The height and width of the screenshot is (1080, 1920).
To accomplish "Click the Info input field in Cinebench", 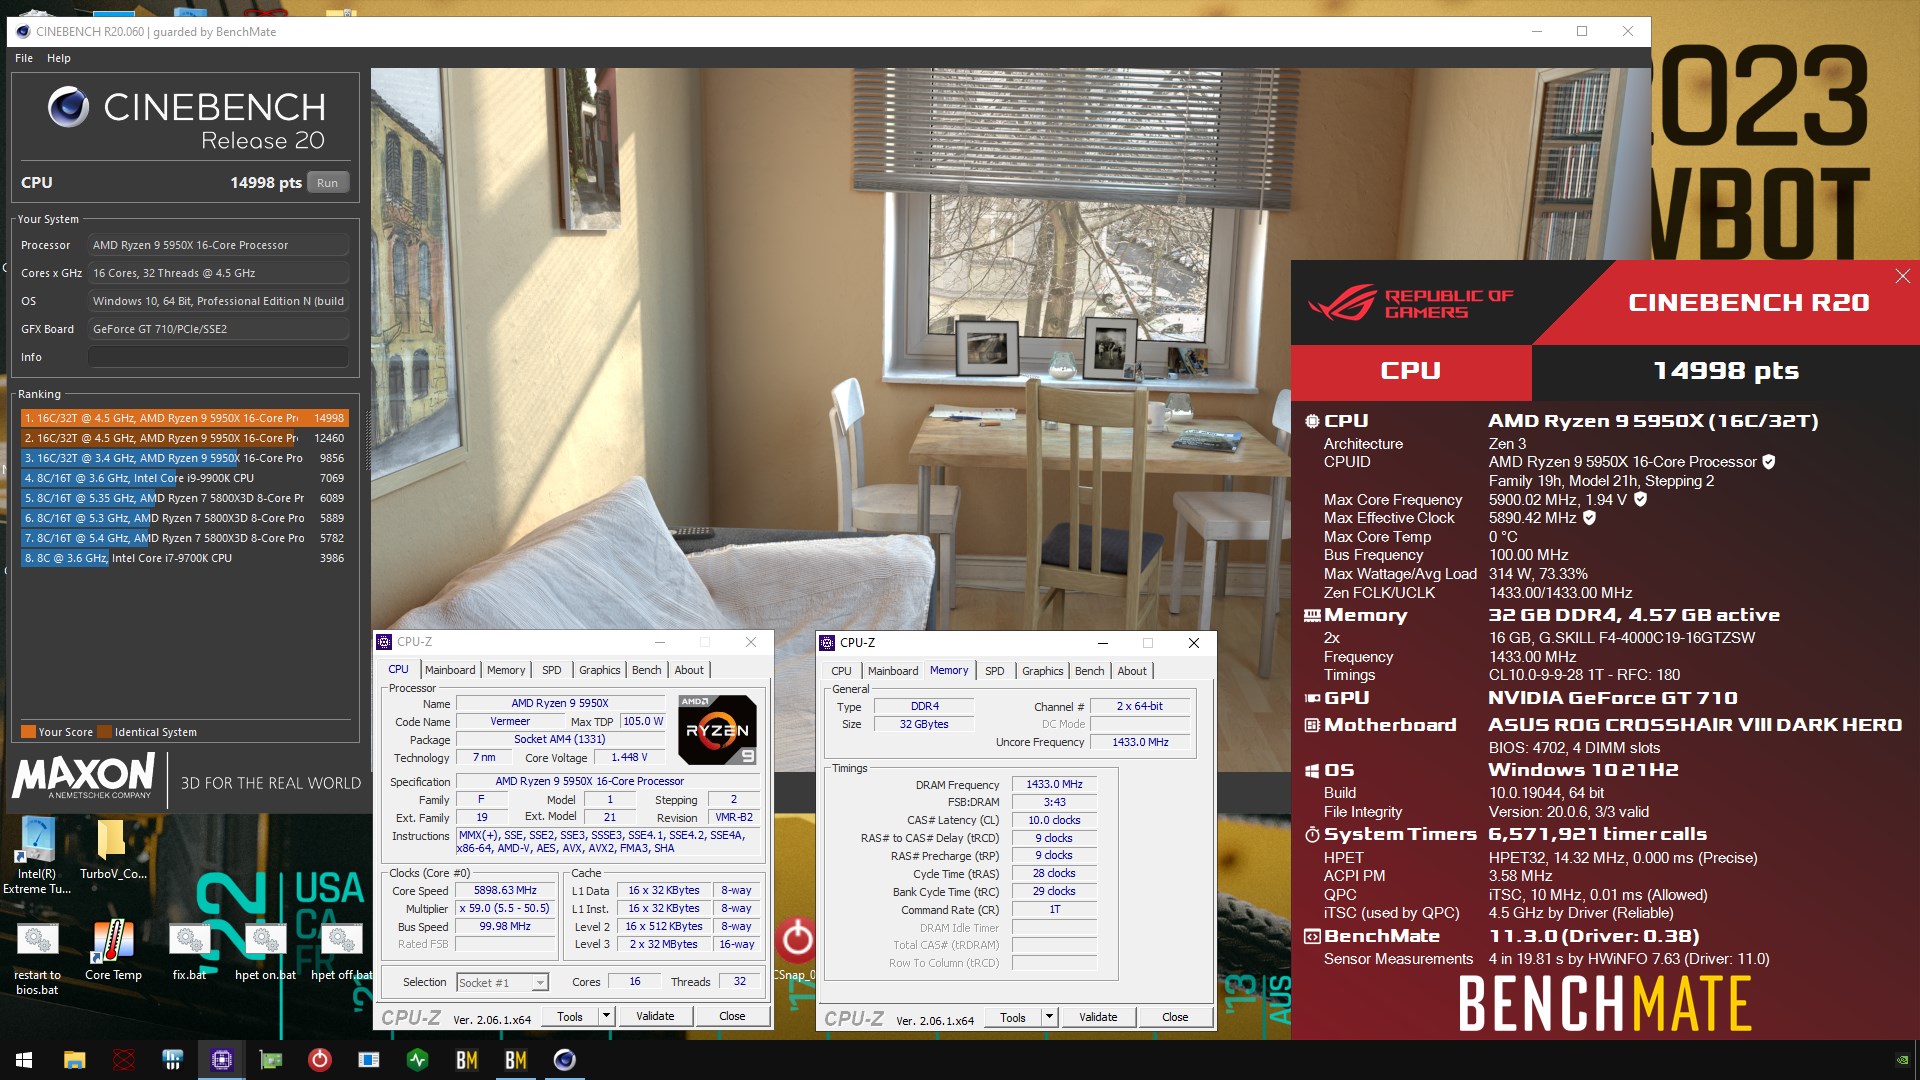I will (x=218, y=357).
